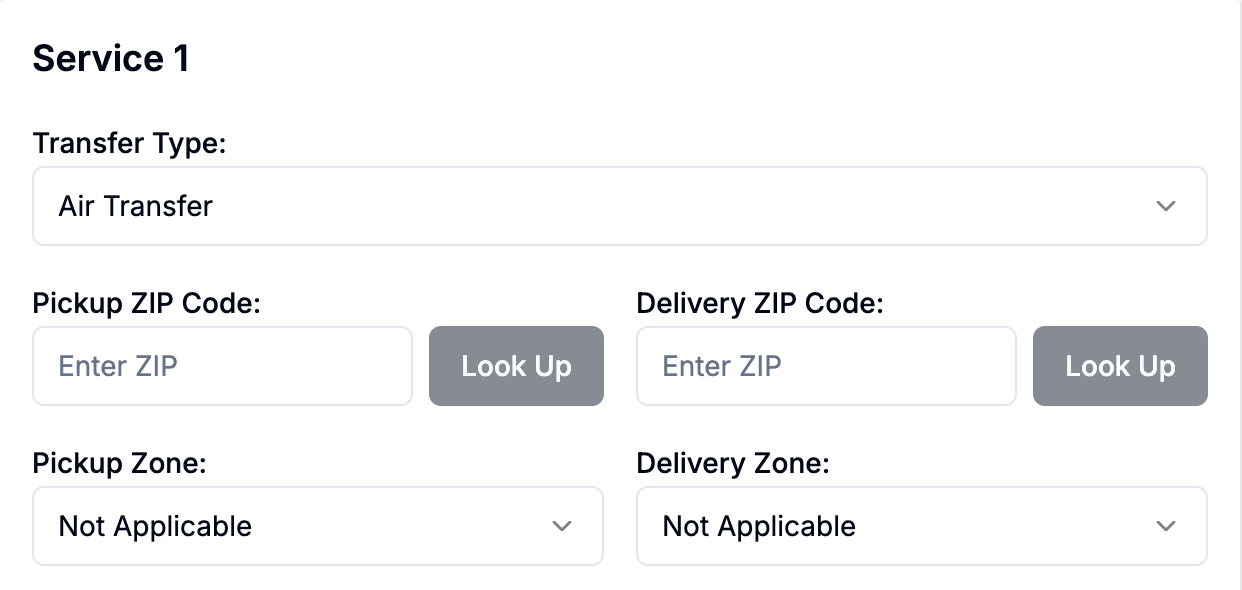The height and width of the screenshot is (590, 1242).
Task: Click the "Enter ZIP" placeholder near Pickup
Action: pyautogui.click(x=115, y=366)
